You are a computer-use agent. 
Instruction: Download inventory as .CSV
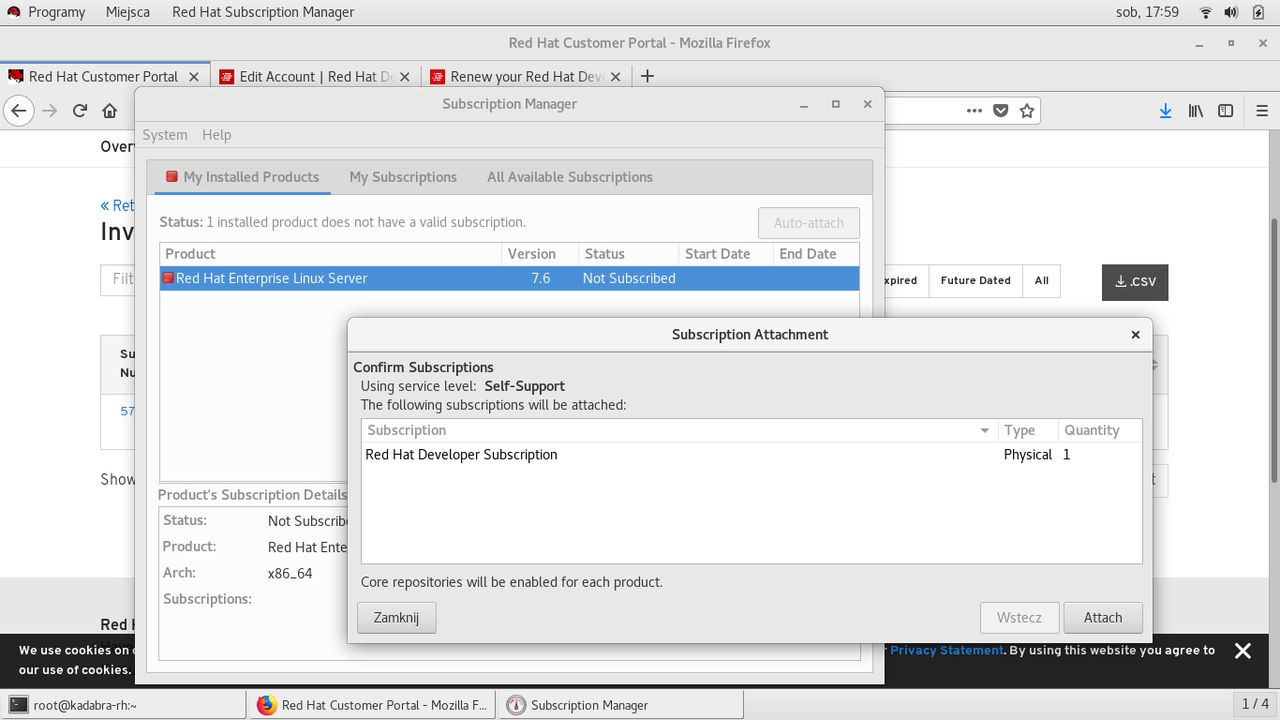[x=1135, y=282]
